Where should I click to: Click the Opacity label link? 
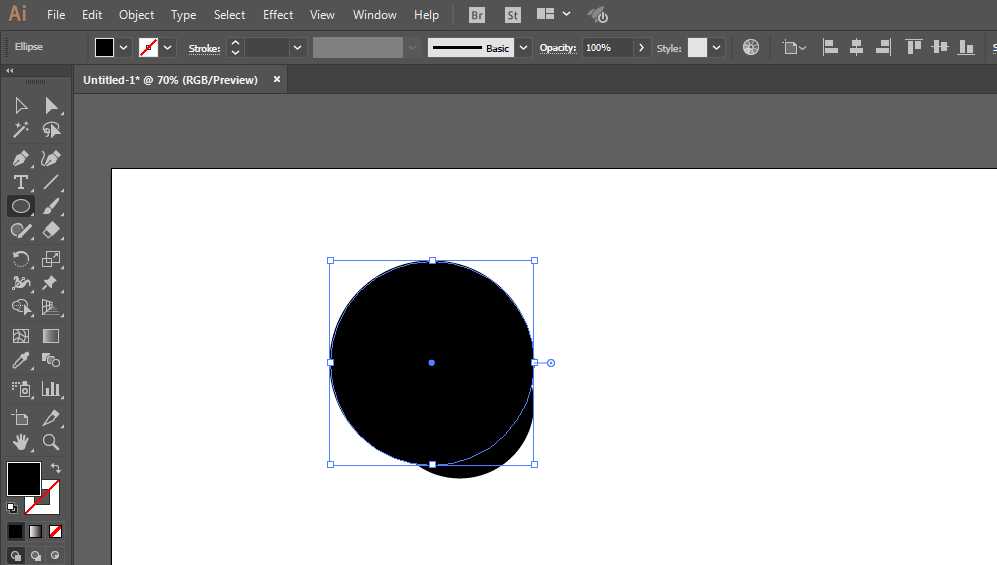(x=558, y=48)
